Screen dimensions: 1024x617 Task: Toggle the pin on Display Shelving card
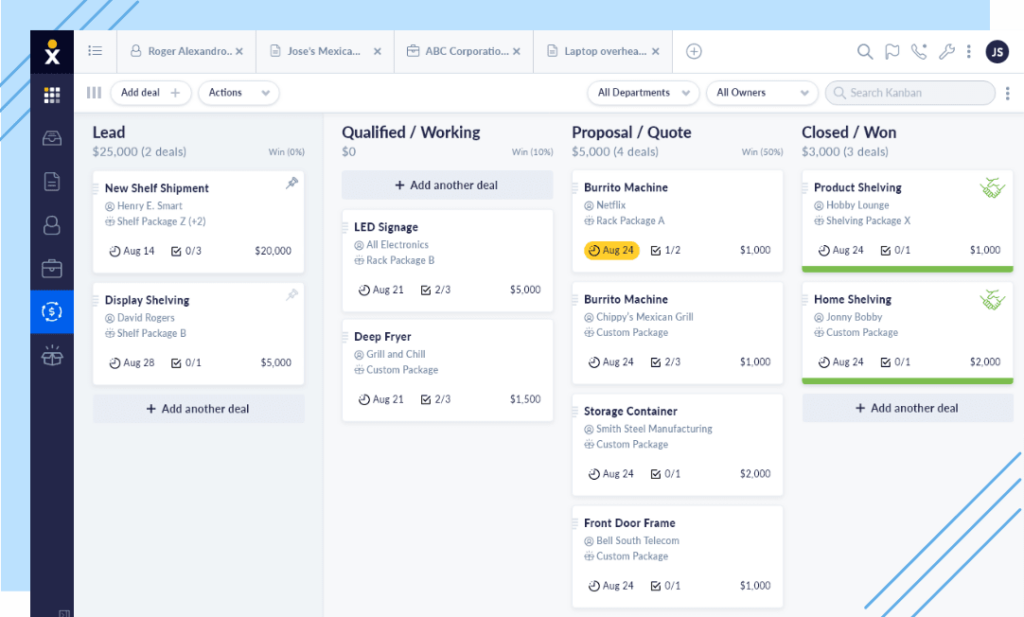click(x=292, y=296)
